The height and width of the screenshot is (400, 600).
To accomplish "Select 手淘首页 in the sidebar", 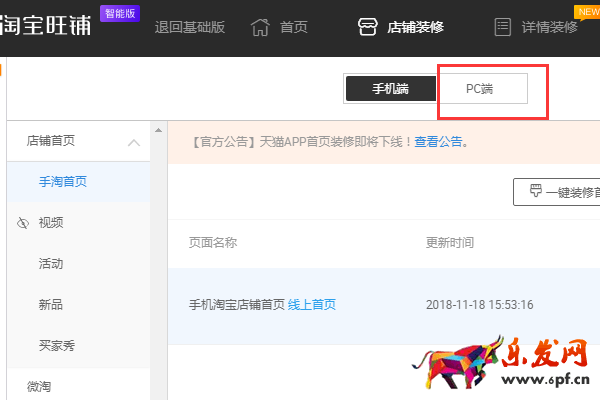I will coord(63,181).
